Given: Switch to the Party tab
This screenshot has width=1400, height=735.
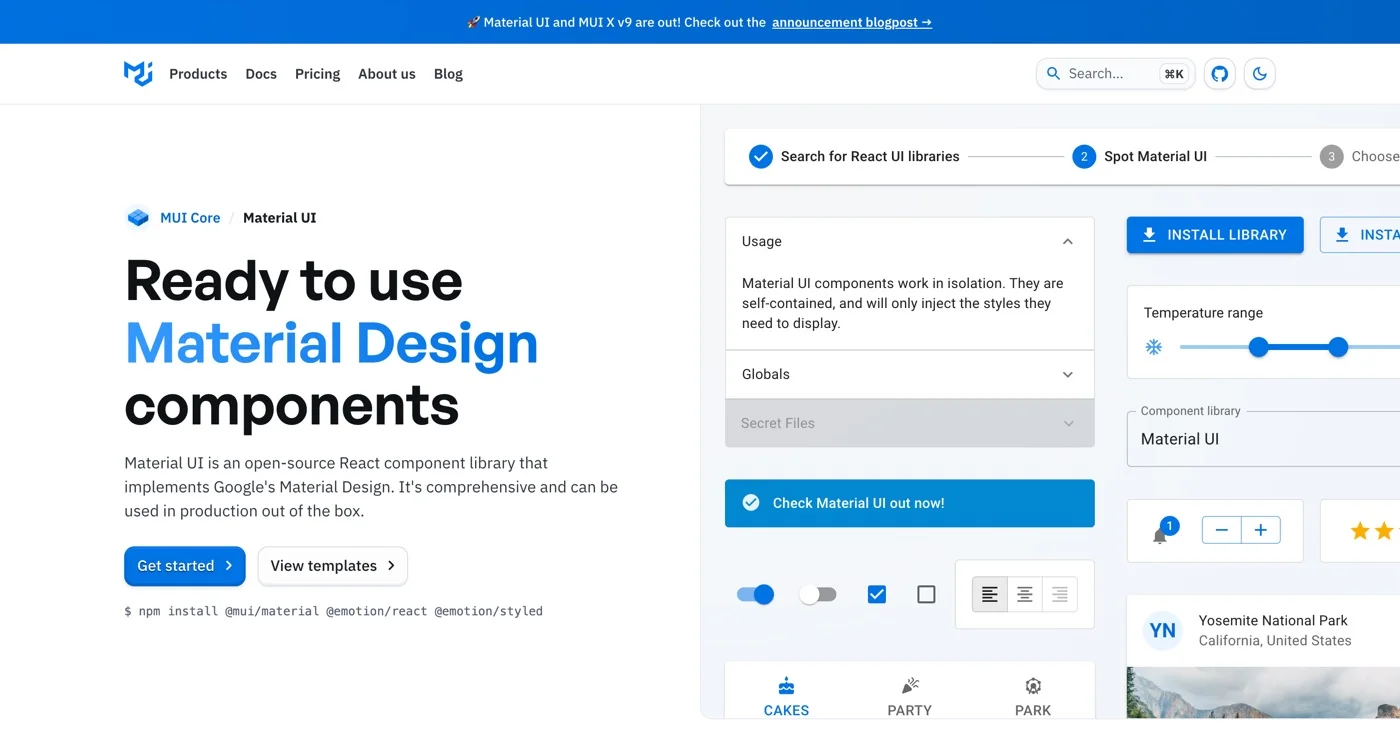Looking at the screenshot, I should click(x=909, y=696).
